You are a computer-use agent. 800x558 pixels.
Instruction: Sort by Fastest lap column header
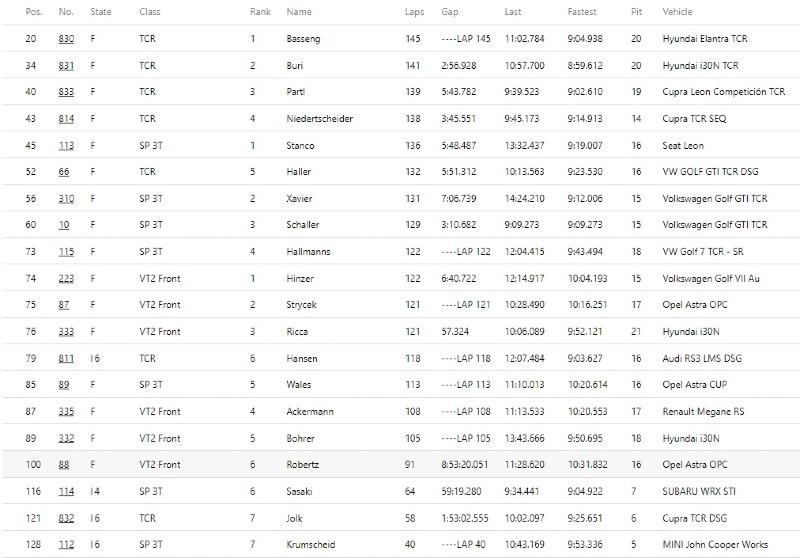pos(582,12)
